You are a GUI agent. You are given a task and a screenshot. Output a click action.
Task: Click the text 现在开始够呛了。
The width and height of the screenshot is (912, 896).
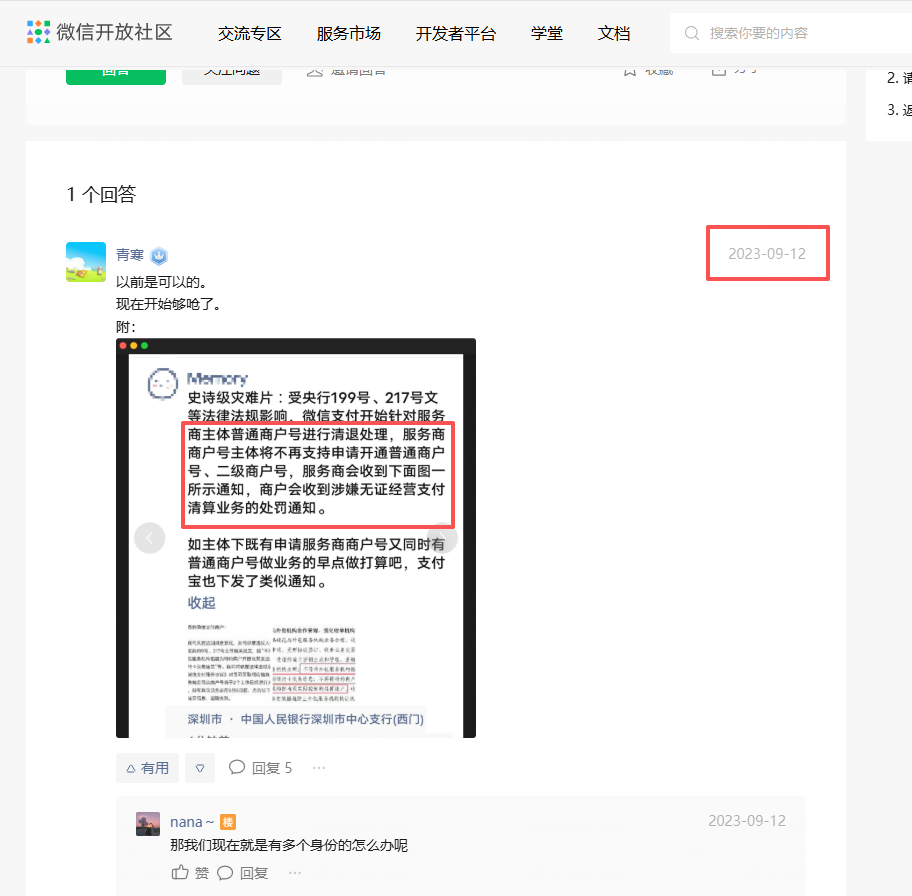168,304
